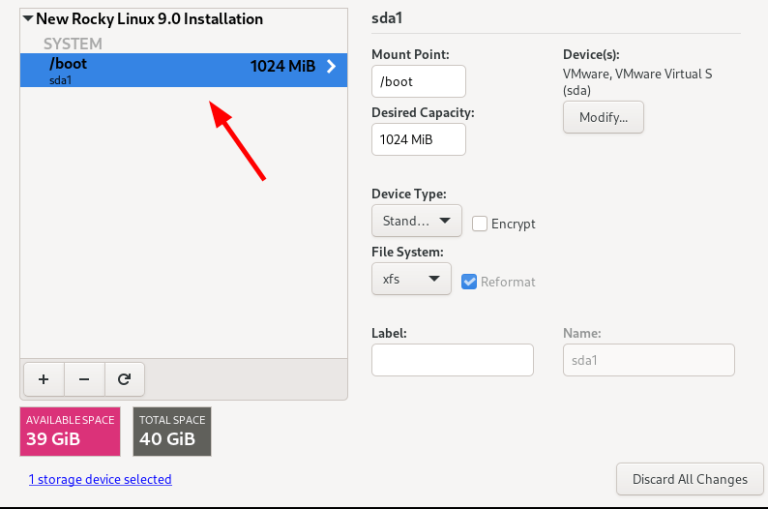The height and width of the screenshot is (509, 768).
Task: Click the Mount Point text field
Action: [x=418, y=82]
